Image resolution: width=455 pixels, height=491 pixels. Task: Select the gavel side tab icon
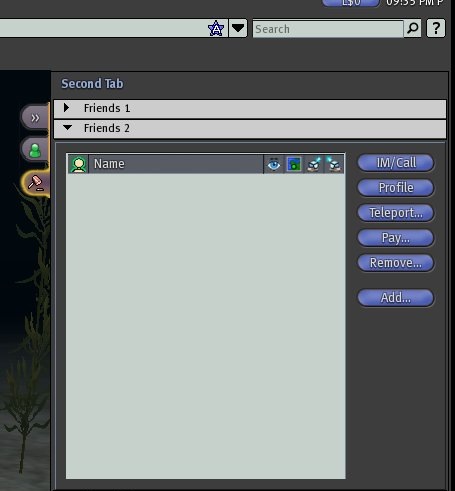(x=35, y=184)
